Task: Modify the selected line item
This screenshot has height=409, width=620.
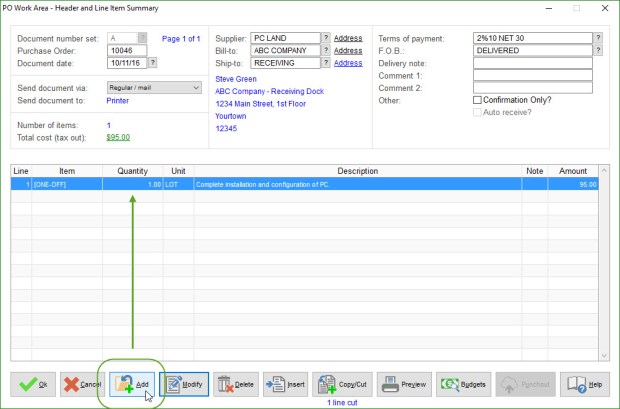Action: tap(184, 383)
